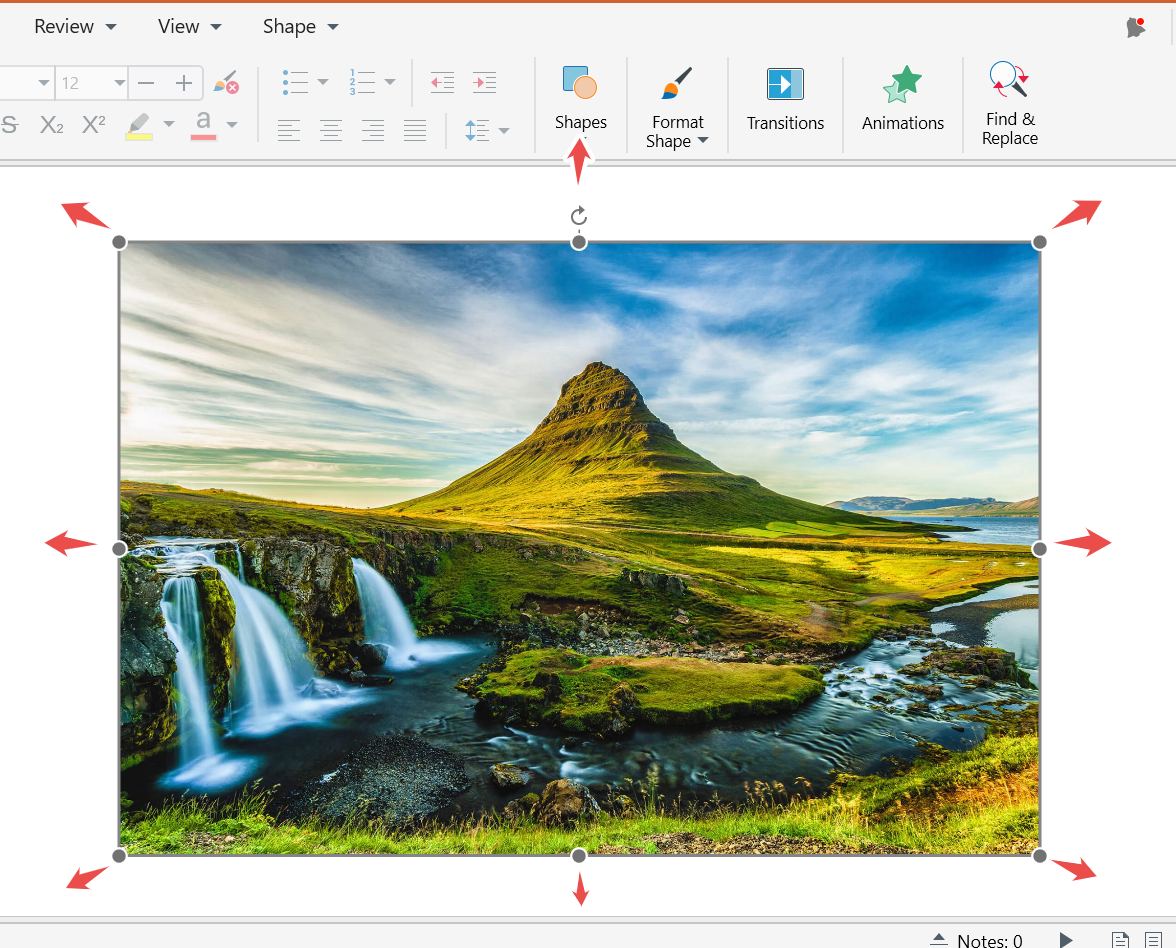Viewport: 1176px width, 948px height.
Task: Select the top-middle resize handle
Action: pos(579,242)
